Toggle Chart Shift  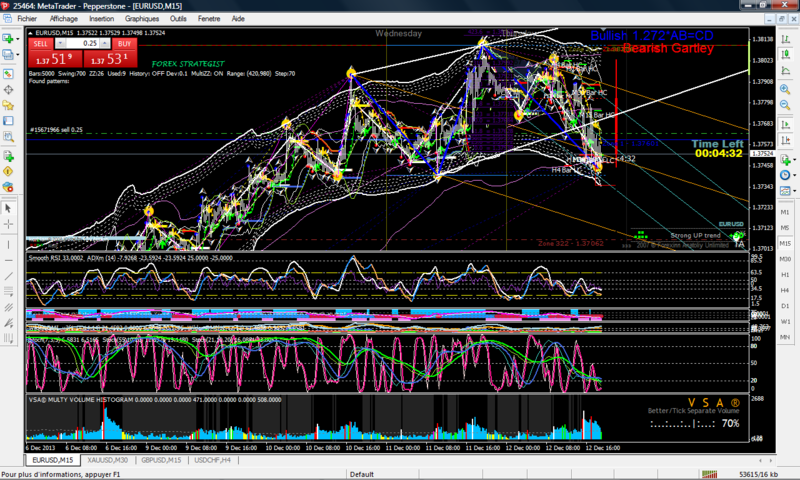(x=786, y=140)
